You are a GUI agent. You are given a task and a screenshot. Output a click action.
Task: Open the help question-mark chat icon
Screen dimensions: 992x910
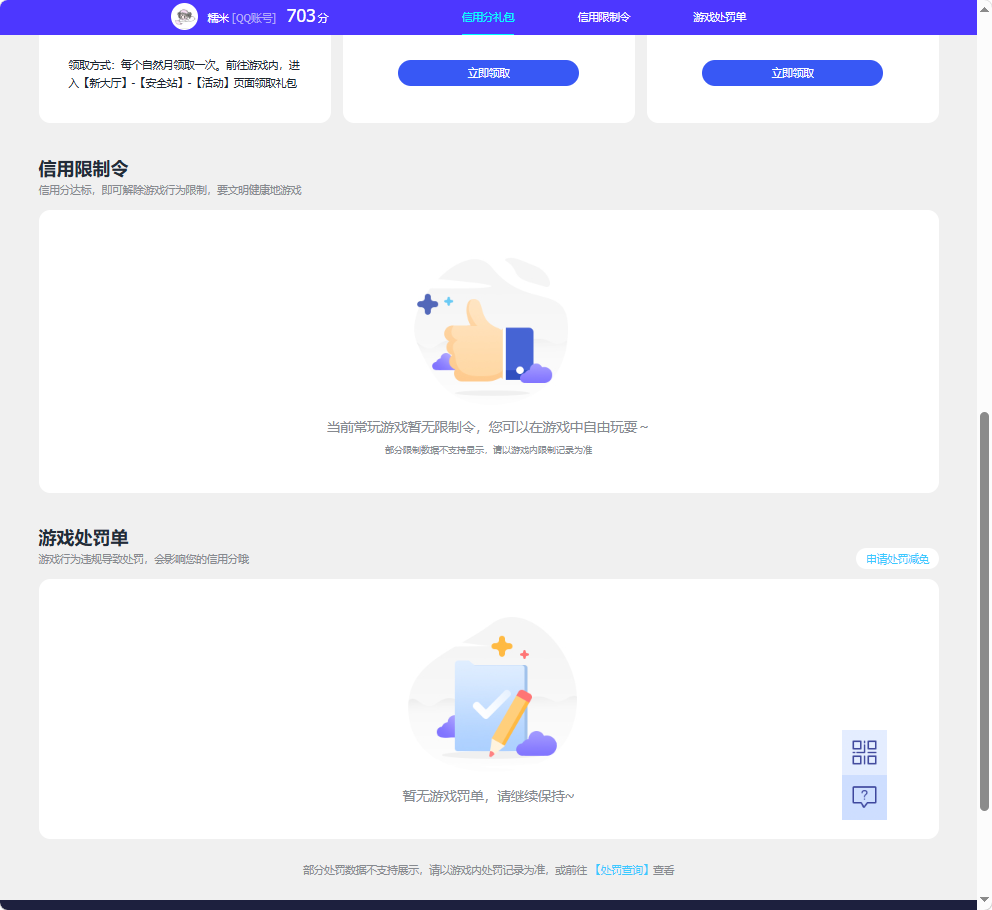[x=864, y=797]
